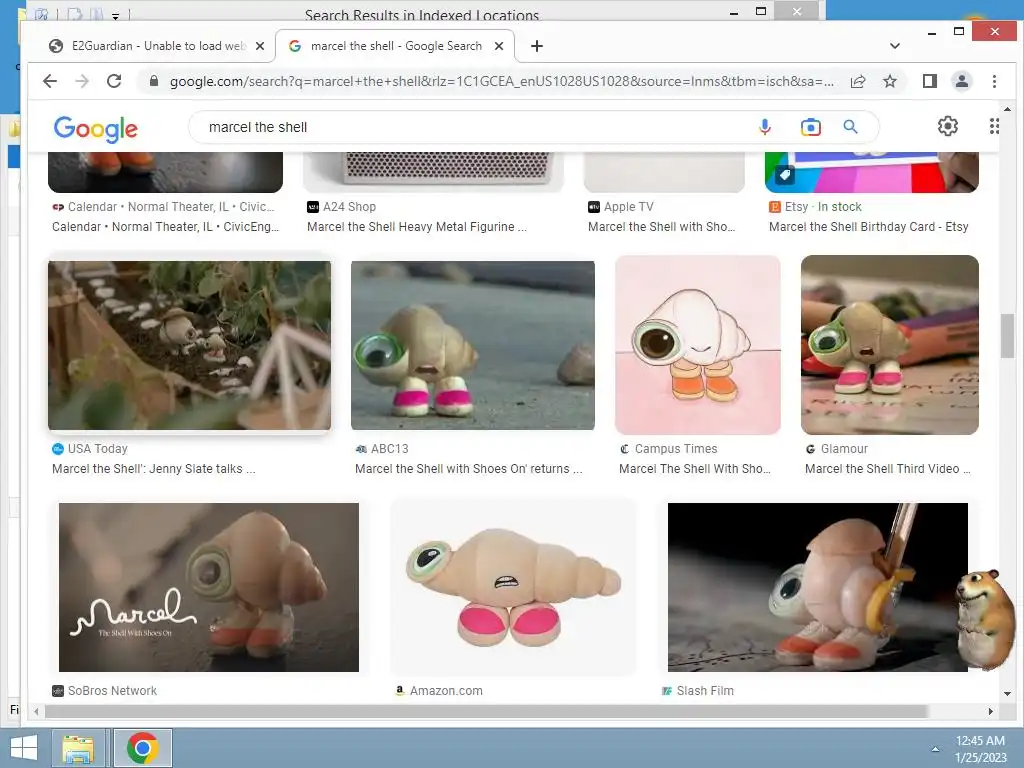Click the Amazon.com source label

click(x=446, y=690)
